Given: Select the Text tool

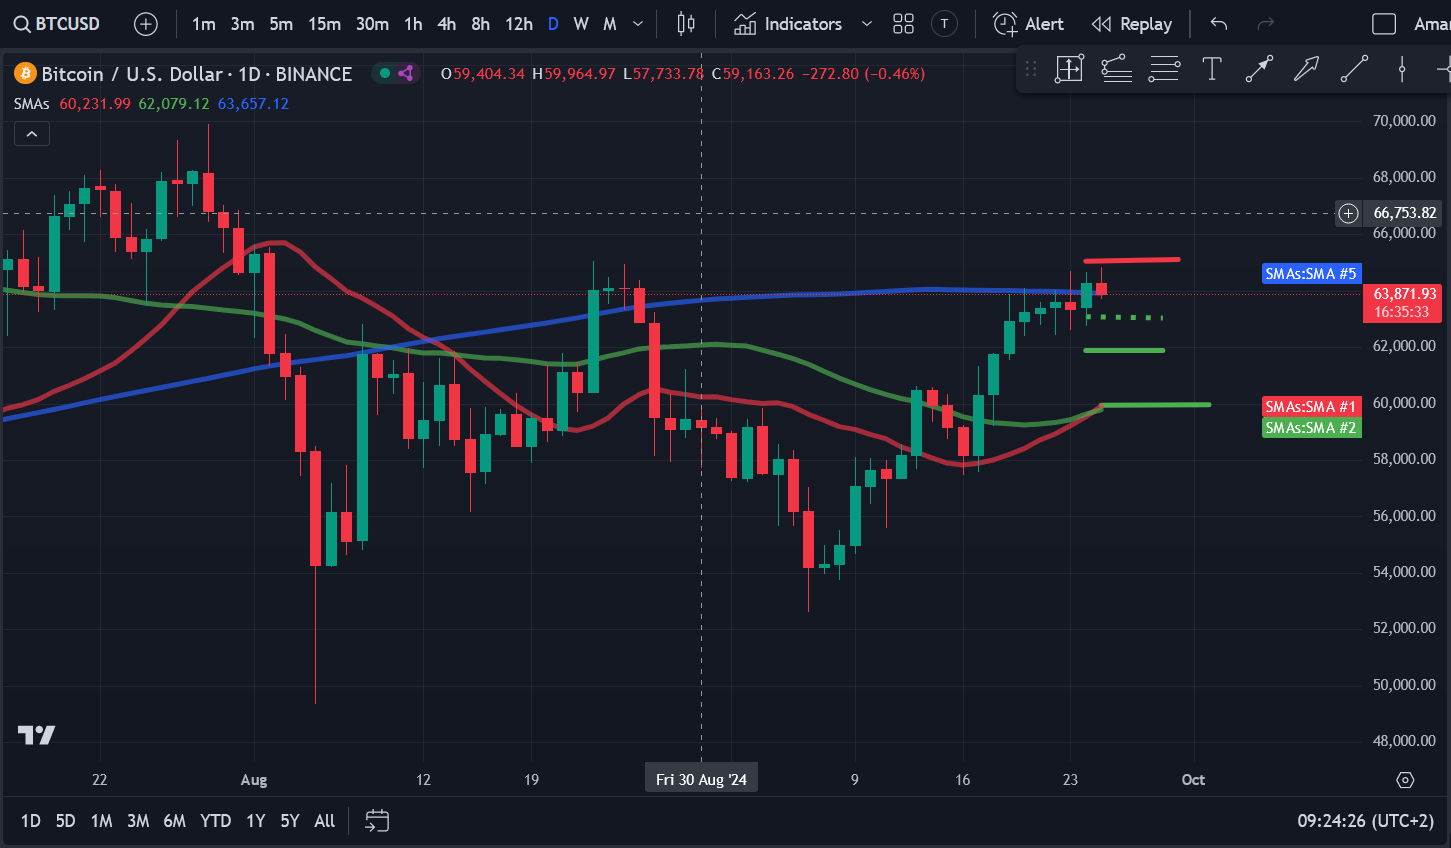Looking at the screenshot, I should click(1212, 69).
